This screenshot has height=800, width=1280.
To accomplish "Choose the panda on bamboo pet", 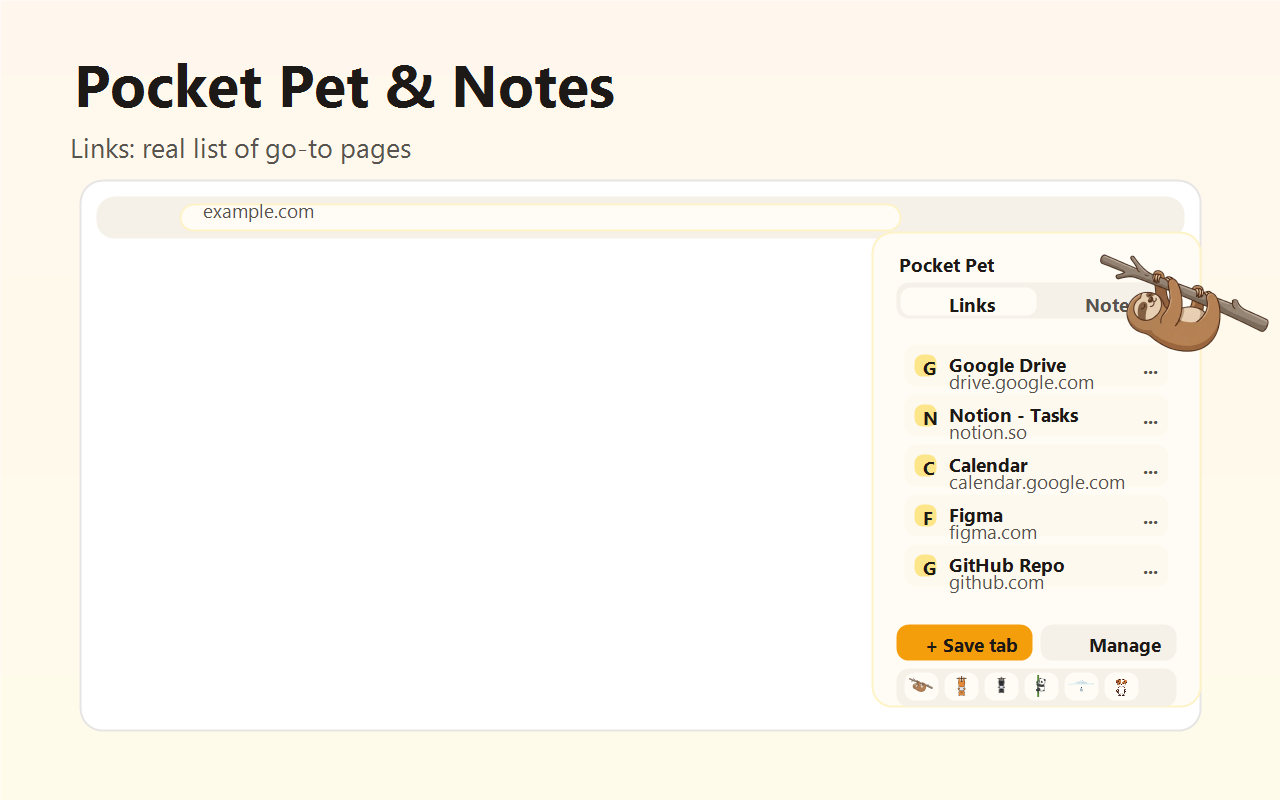I will click(x=1040, y=686).
